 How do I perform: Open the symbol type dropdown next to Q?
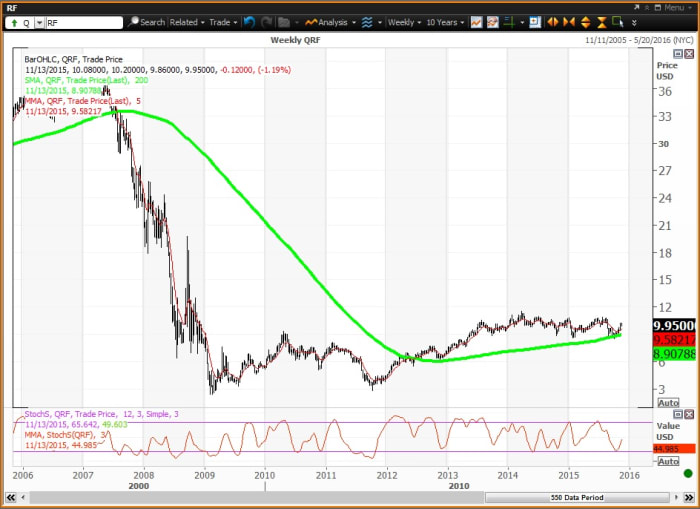pyautogui.click(x=39, y=23)
